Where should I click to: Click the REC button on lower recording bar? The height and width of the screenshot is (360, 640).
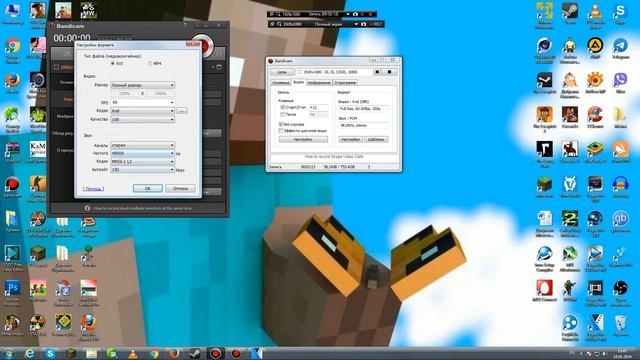[x=376, y=24]
